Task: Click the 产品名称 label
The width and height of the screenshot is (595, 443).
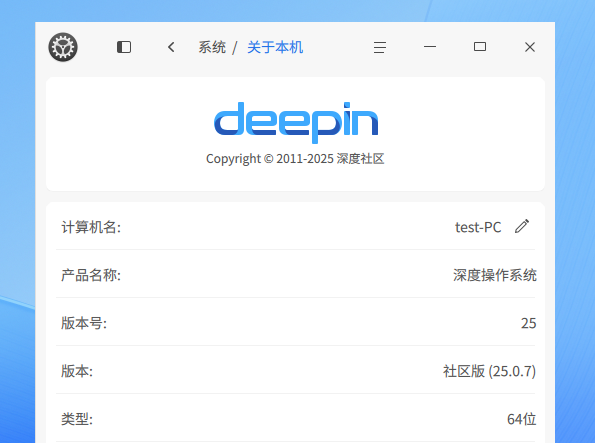Action: [91, 275]
